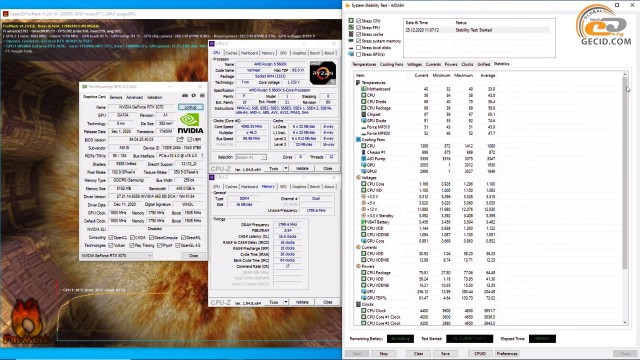Click the AIDA64 title bar app icon
The height and width of the screenshot is (360, 640).
pyautogui.click(x=348, y=5)
